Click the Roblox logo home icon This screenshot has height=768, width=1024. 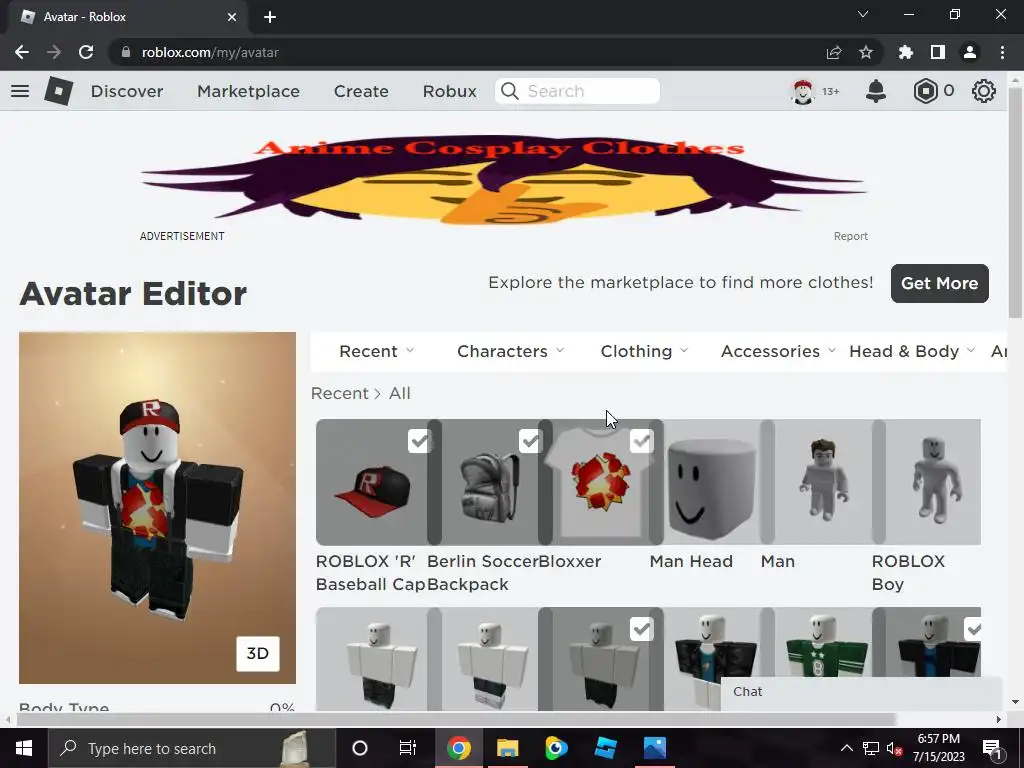point(59,91)
